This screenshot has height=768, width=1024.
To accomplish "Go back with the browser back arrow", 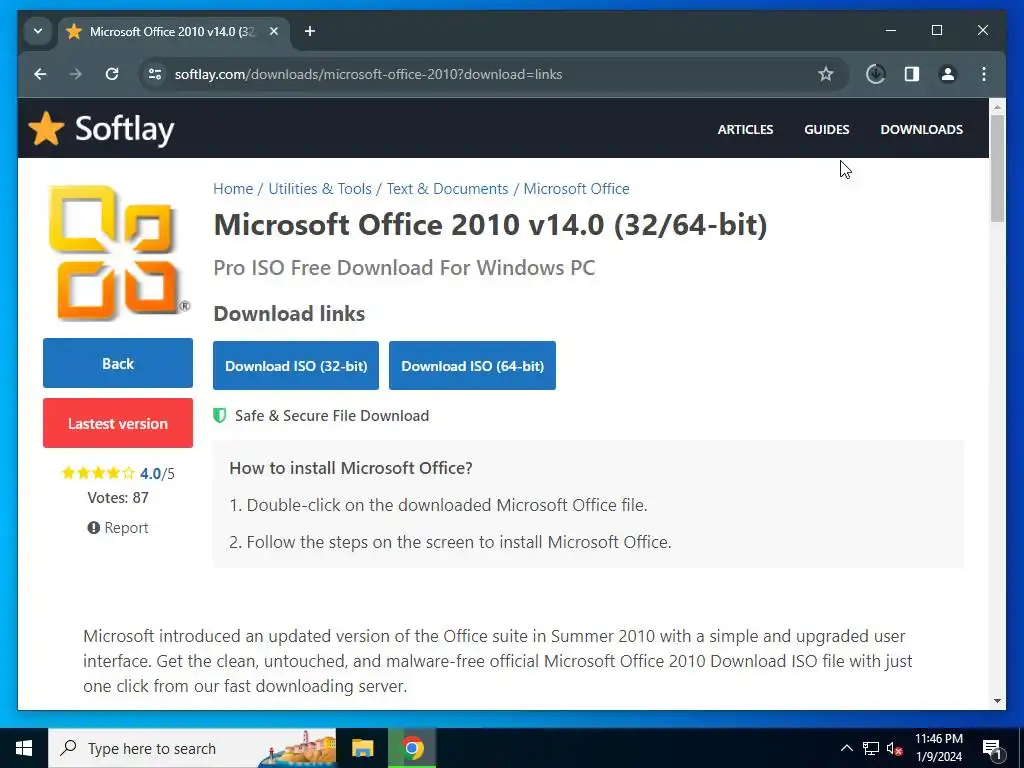I will (x=40, y=74).
